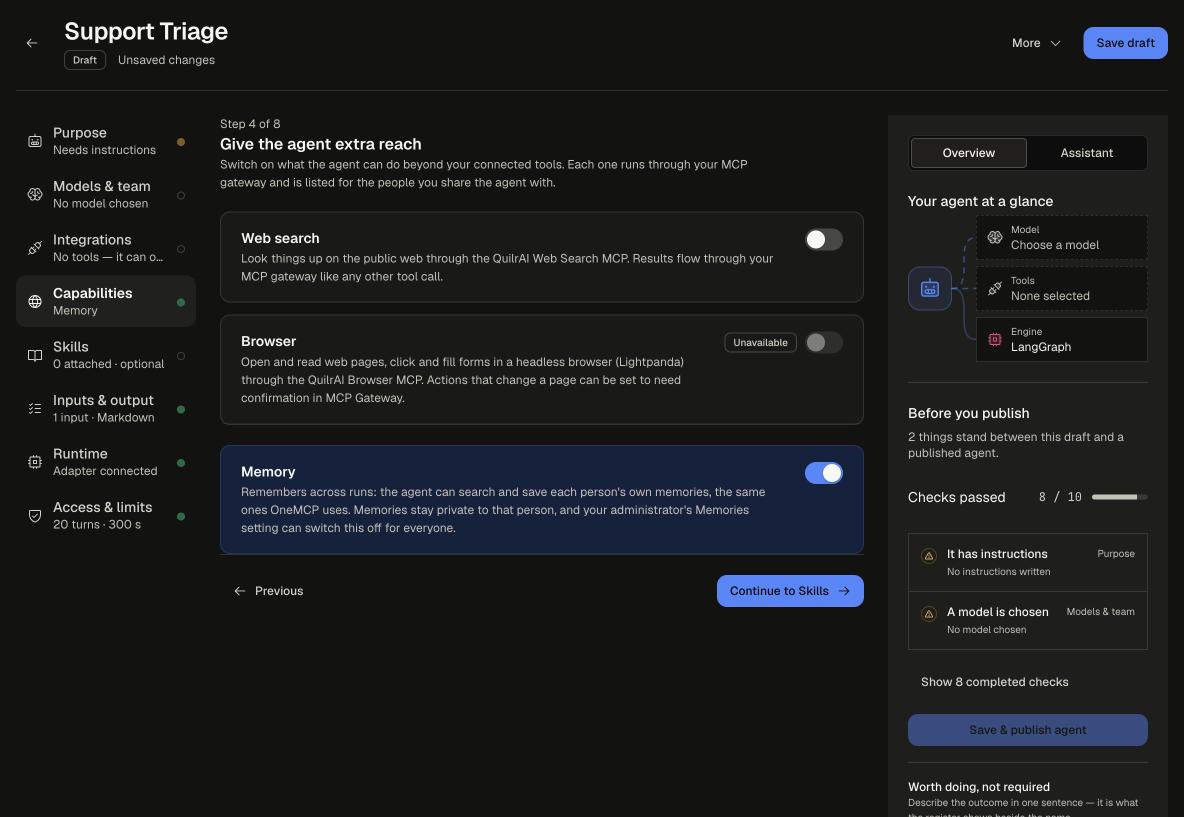This screenshot has width=1184, height=817.
Task: Click the Engine chip icon in overview
Action: 995,340
